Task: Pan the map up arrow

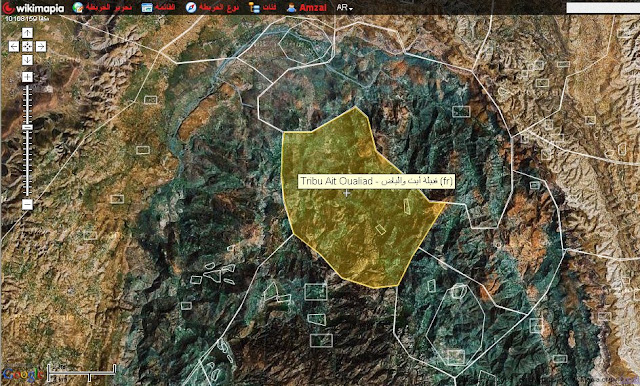Action: pyautogui.click(x=27, y=33)
